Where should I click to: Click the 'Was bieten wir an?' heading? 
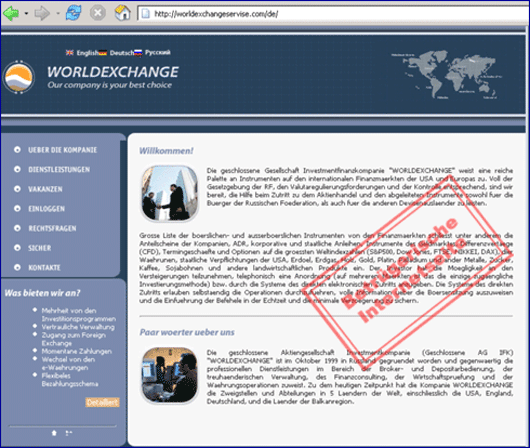42,293
